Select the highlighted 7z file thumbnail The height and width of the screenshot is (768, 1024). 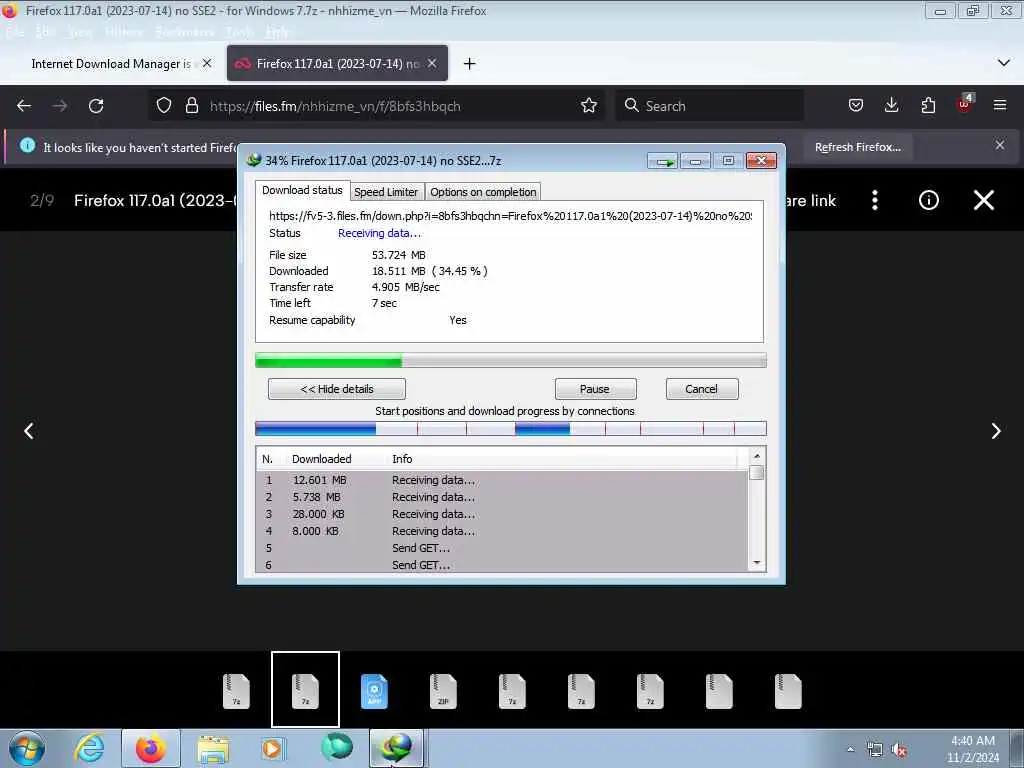[305, 689]
